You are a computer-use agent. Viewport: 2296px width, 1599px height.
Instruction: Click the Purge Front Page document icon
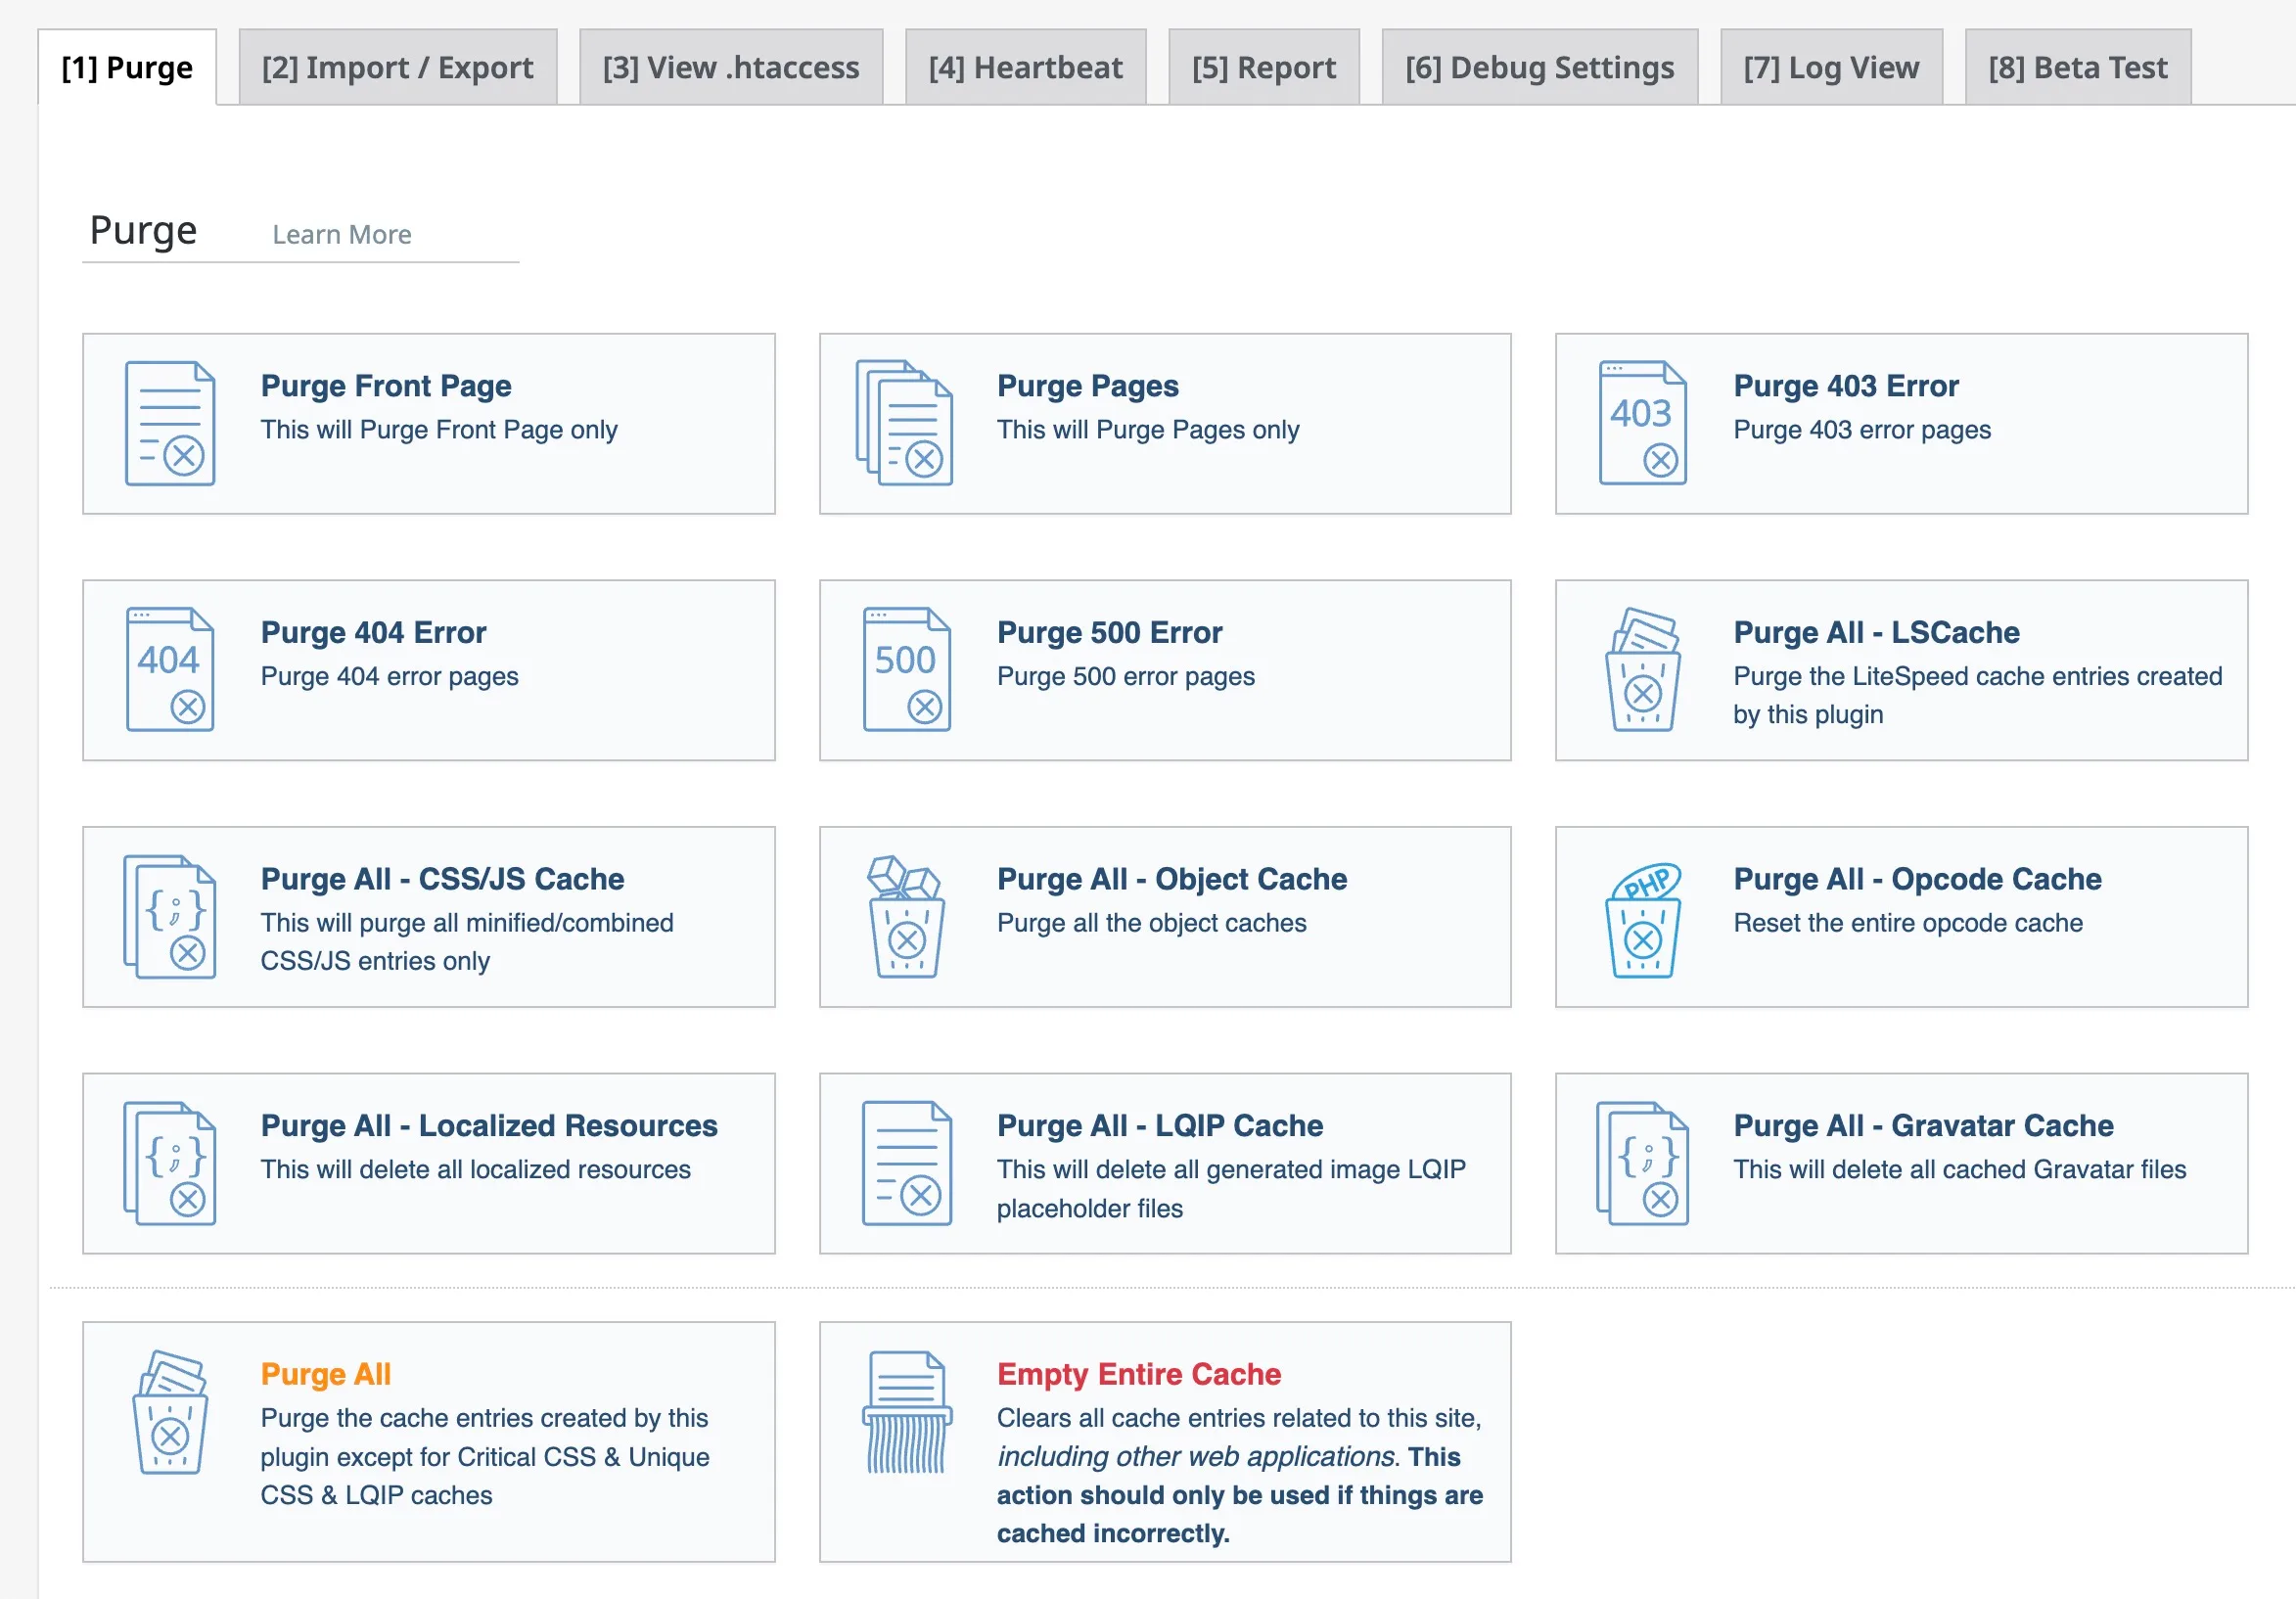[x=169, y=423]
